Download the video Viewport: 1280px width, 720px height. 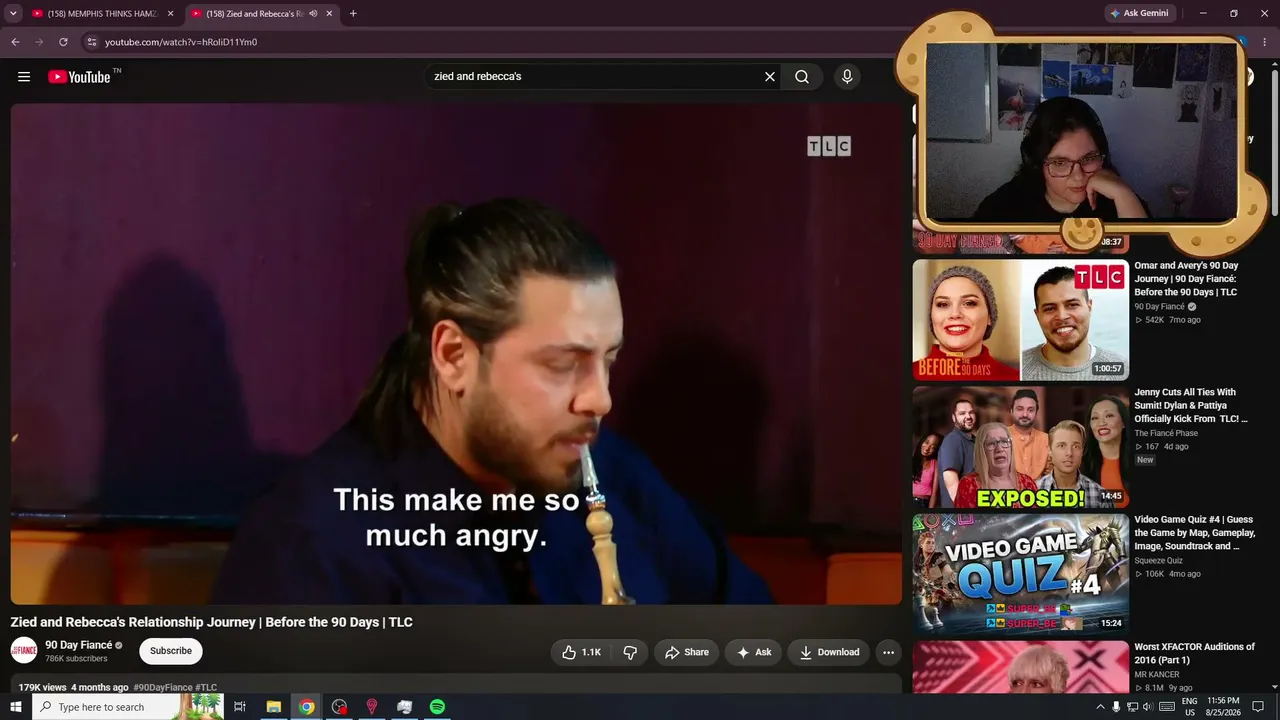pyautogui.click(x=829, y=652)
